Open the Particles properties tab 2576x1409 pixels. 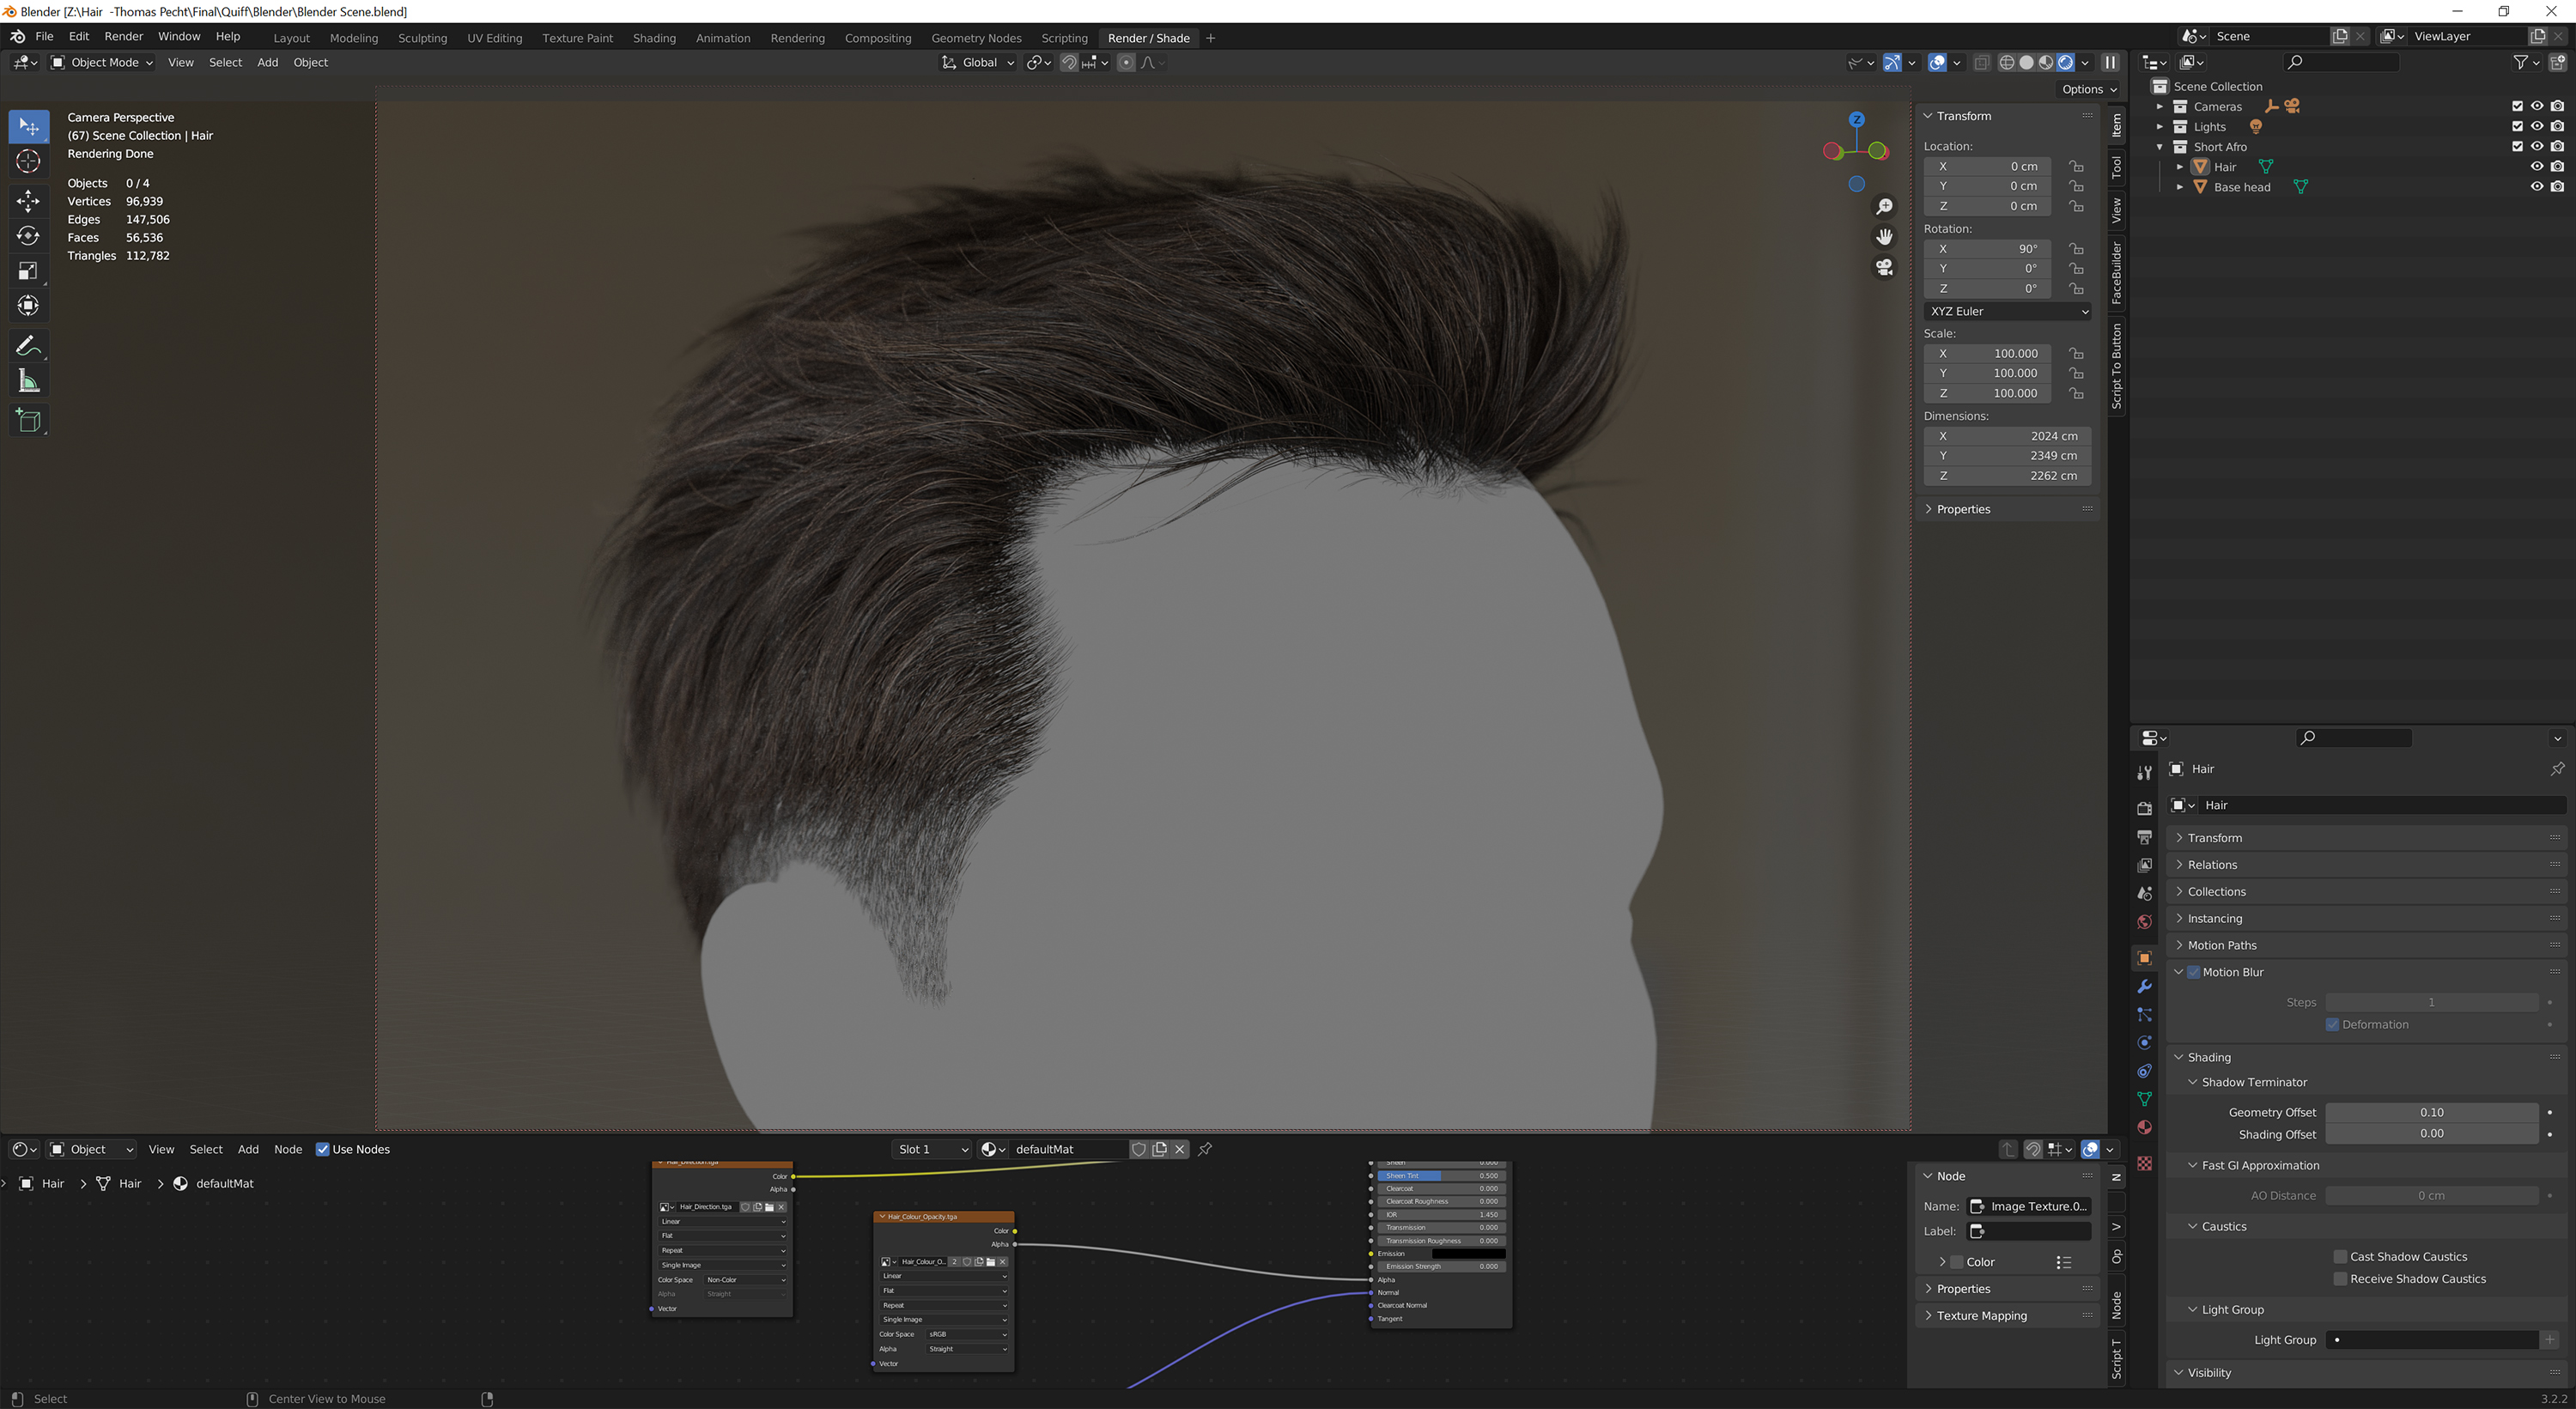2144,1014
